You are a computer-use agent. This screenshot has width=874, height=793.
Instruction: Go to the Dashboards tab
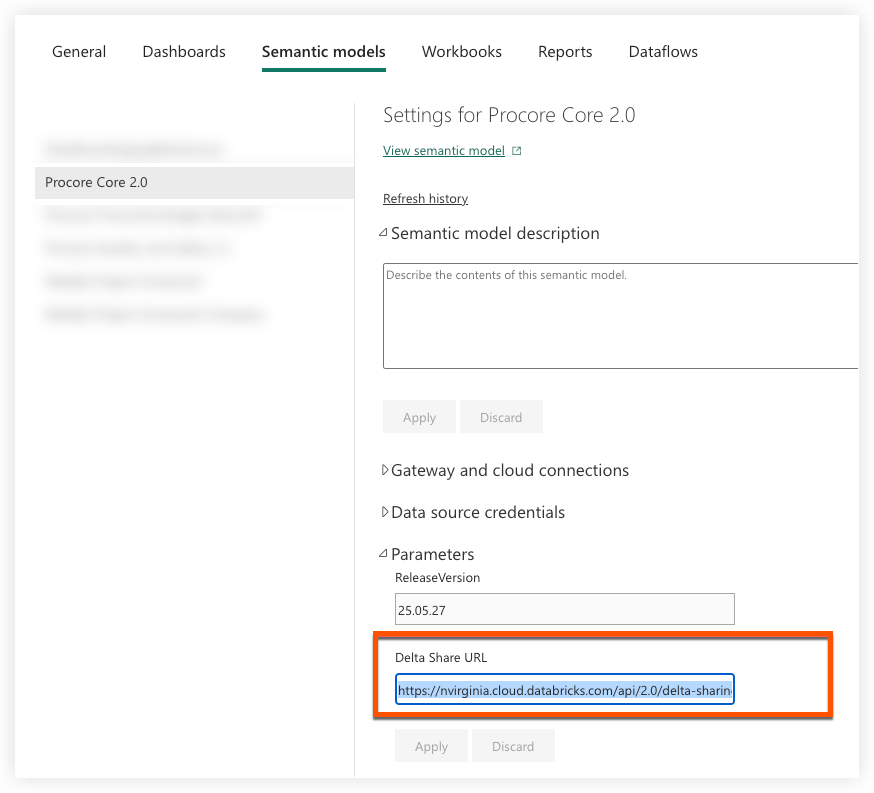click(183, 51)
